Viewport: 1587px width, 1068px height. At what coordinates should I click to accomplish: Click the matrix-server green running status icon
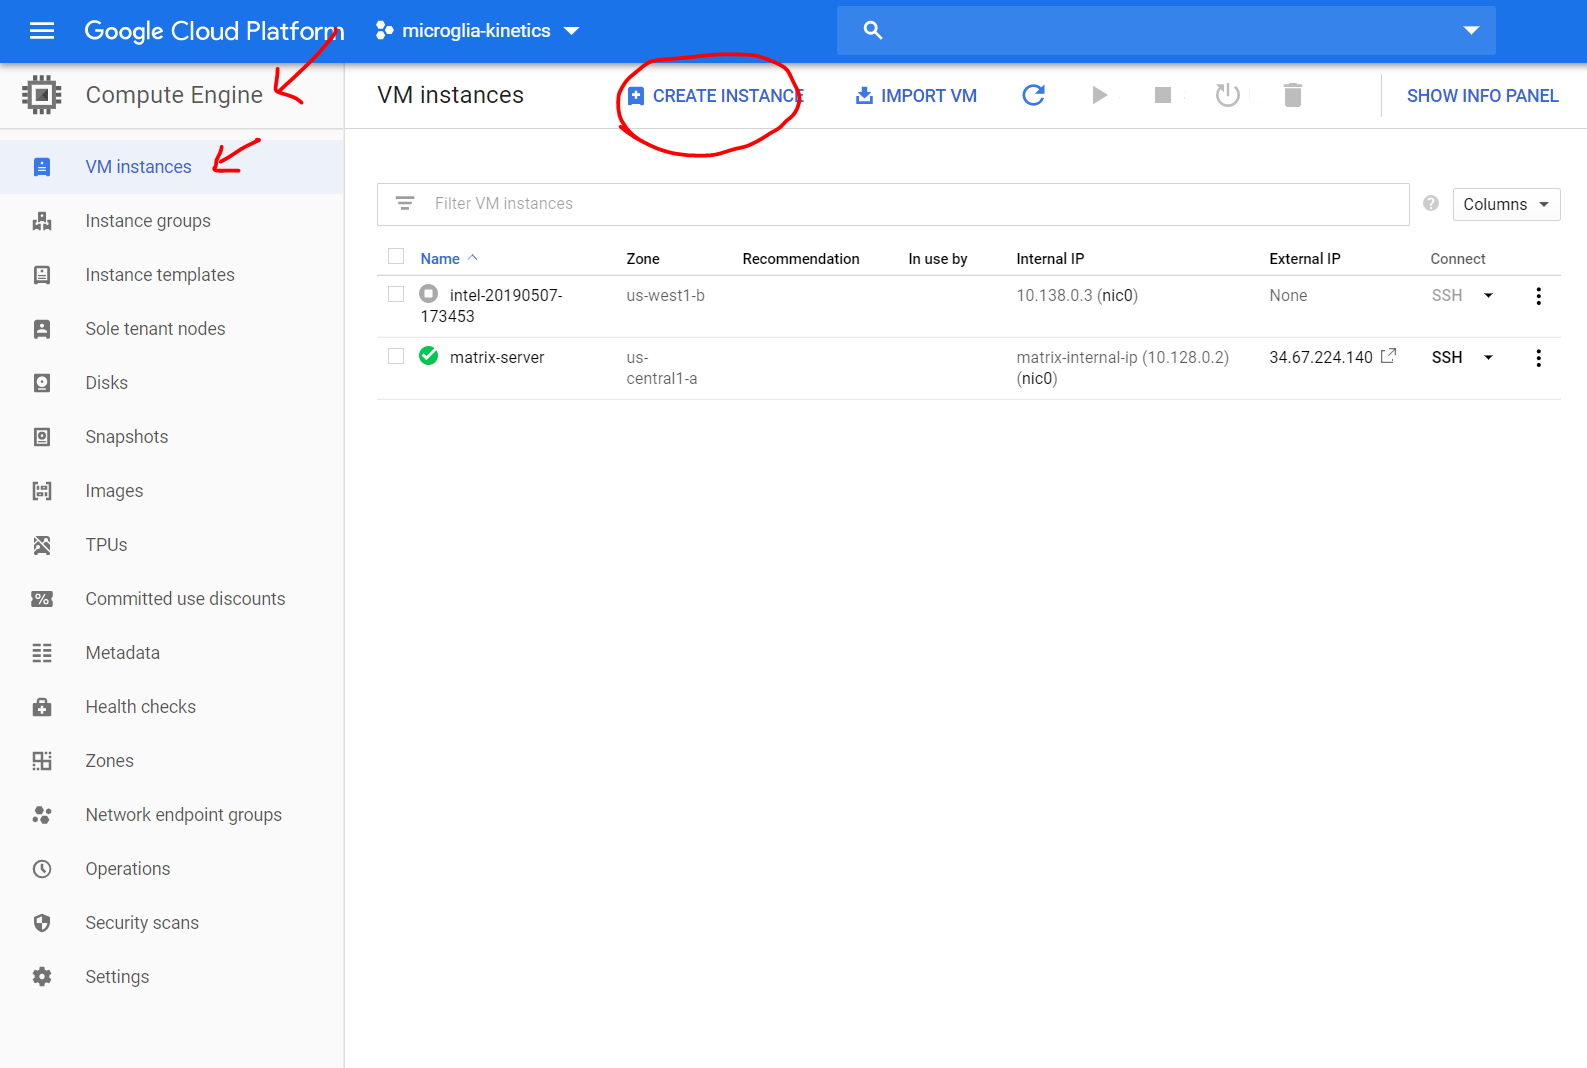(429, 356)
